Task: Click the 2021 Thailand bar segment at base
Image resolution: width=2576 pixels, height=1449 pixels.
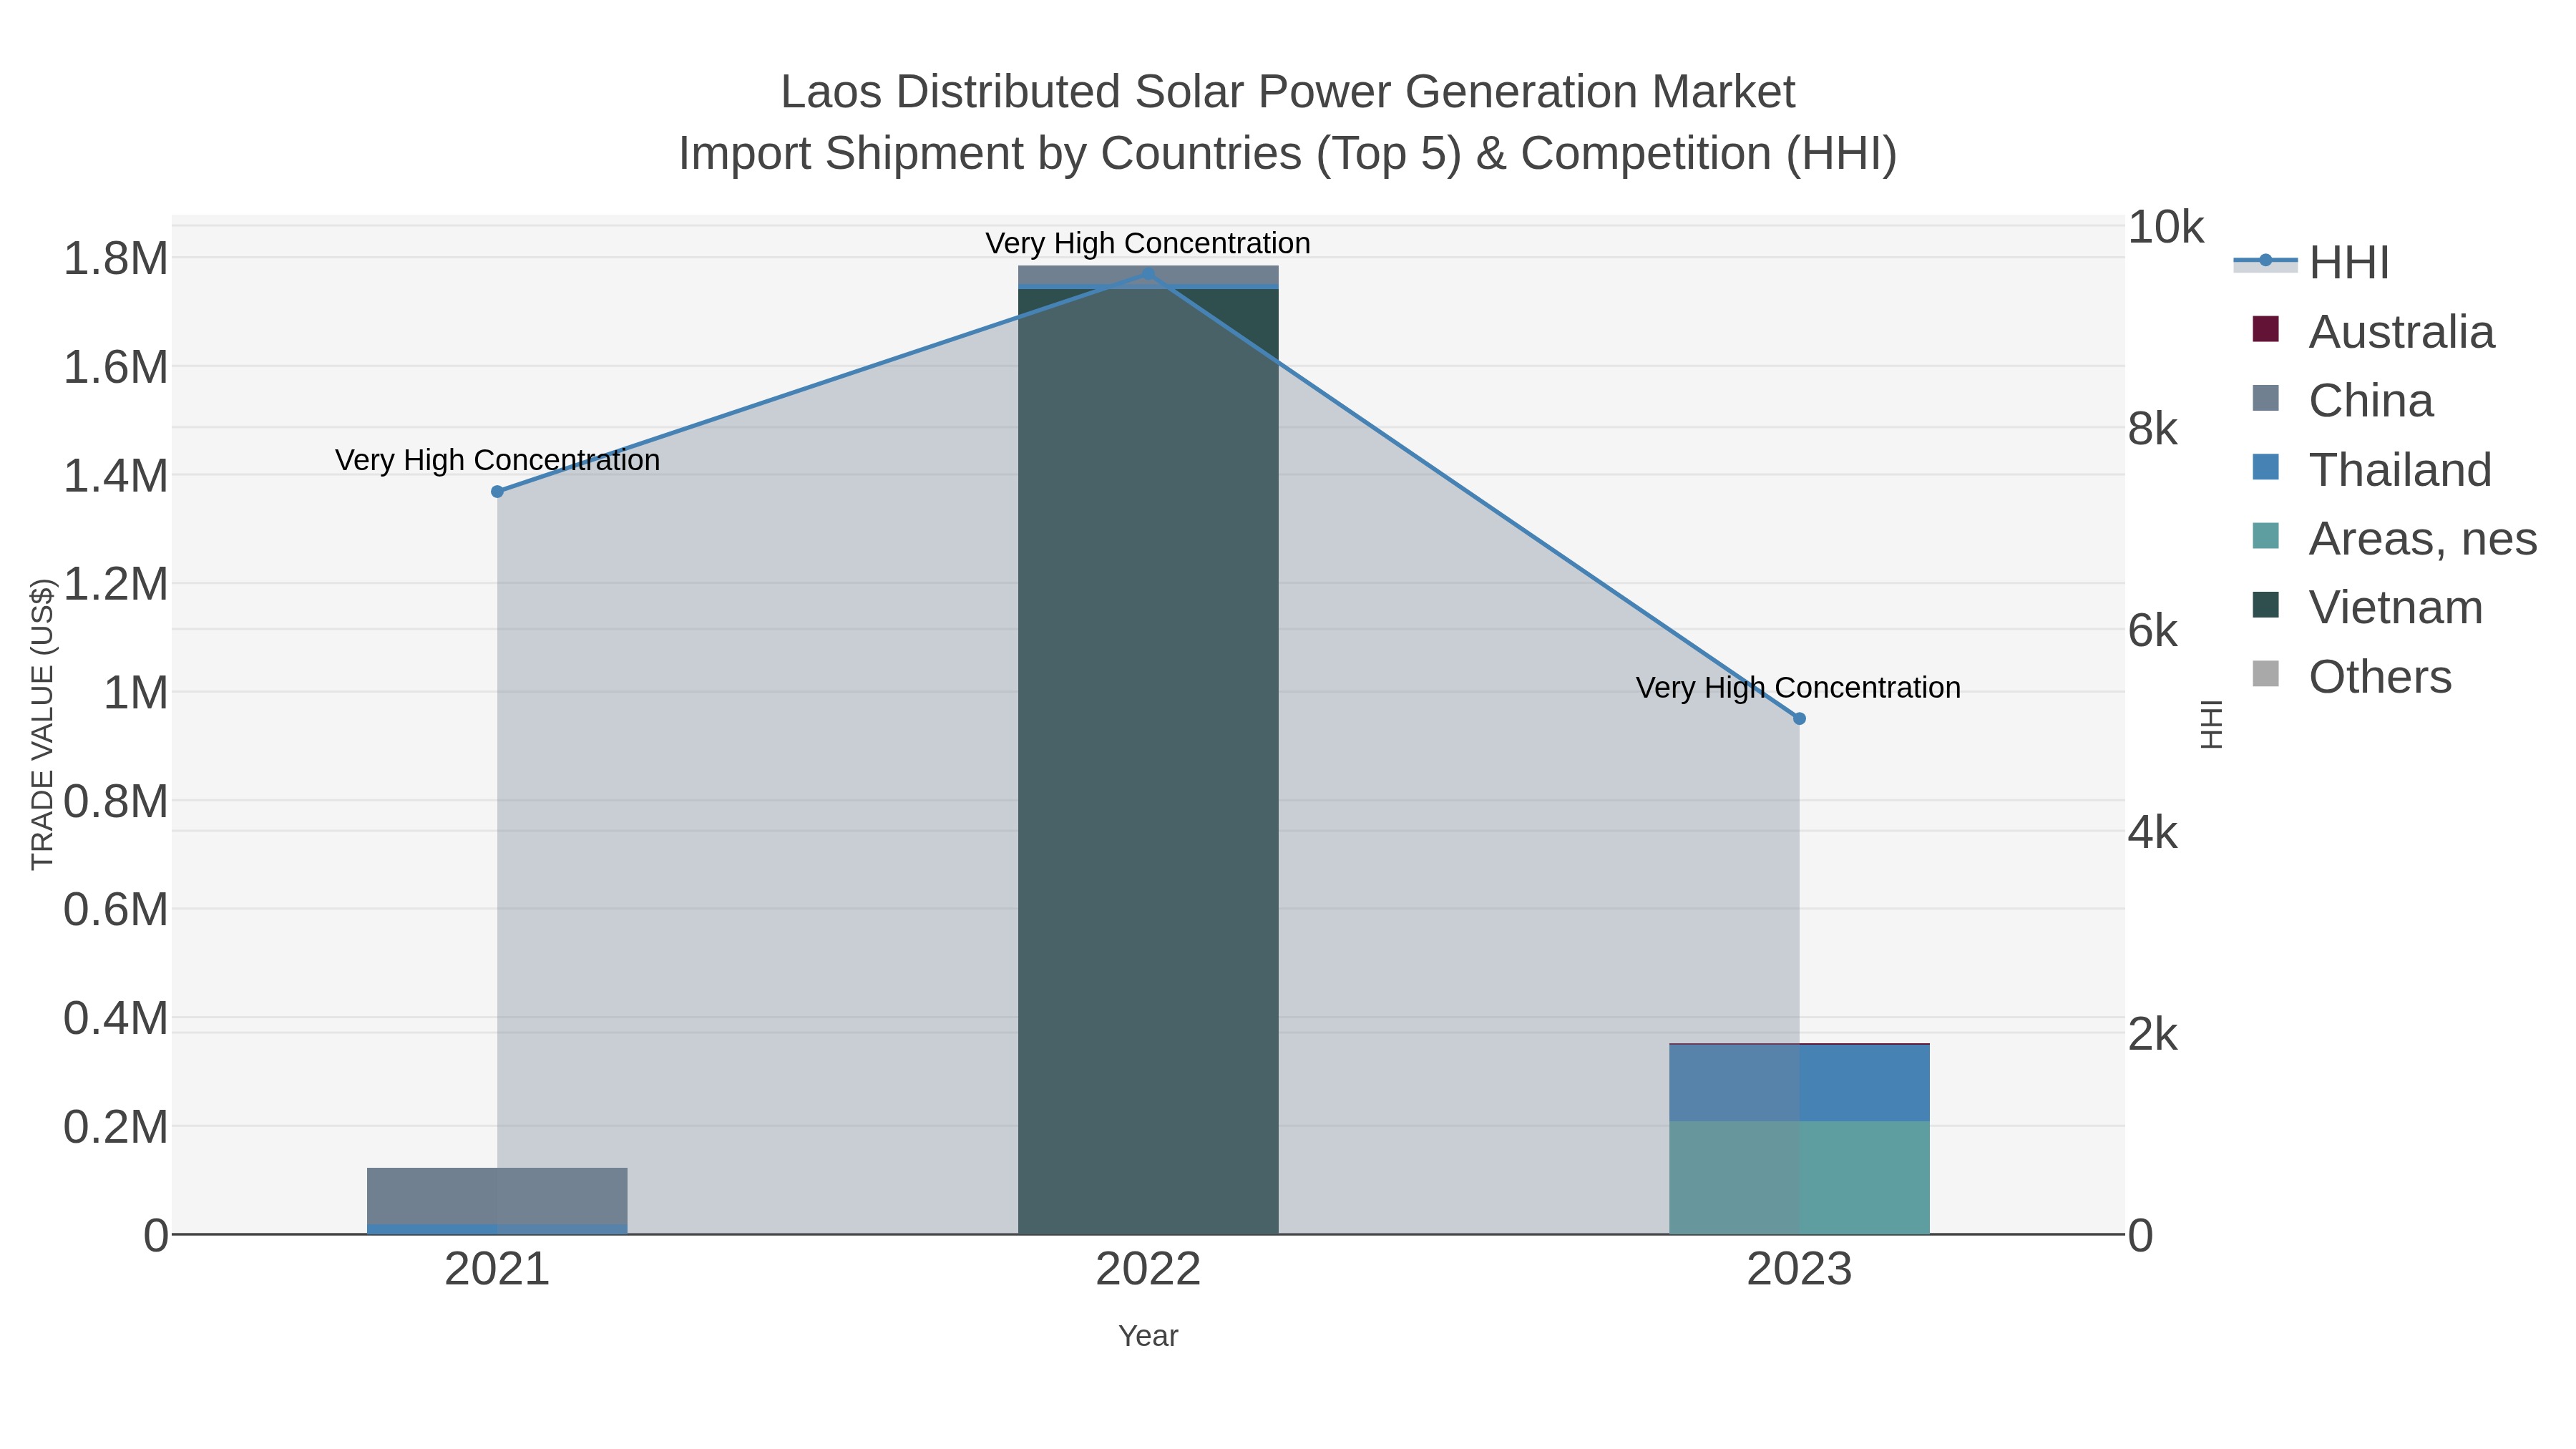Action: (497, 1230)
